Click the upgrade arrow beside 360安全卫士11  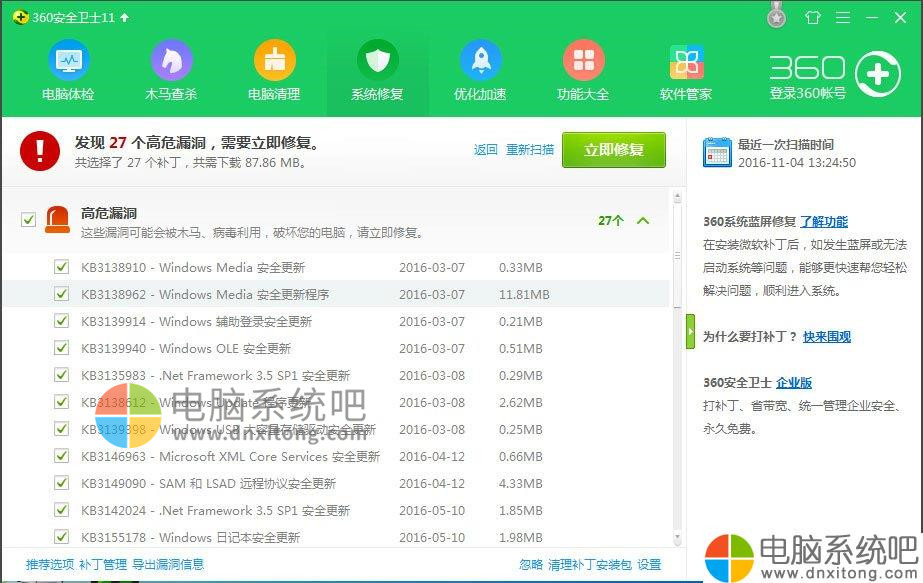click(124, 18)
